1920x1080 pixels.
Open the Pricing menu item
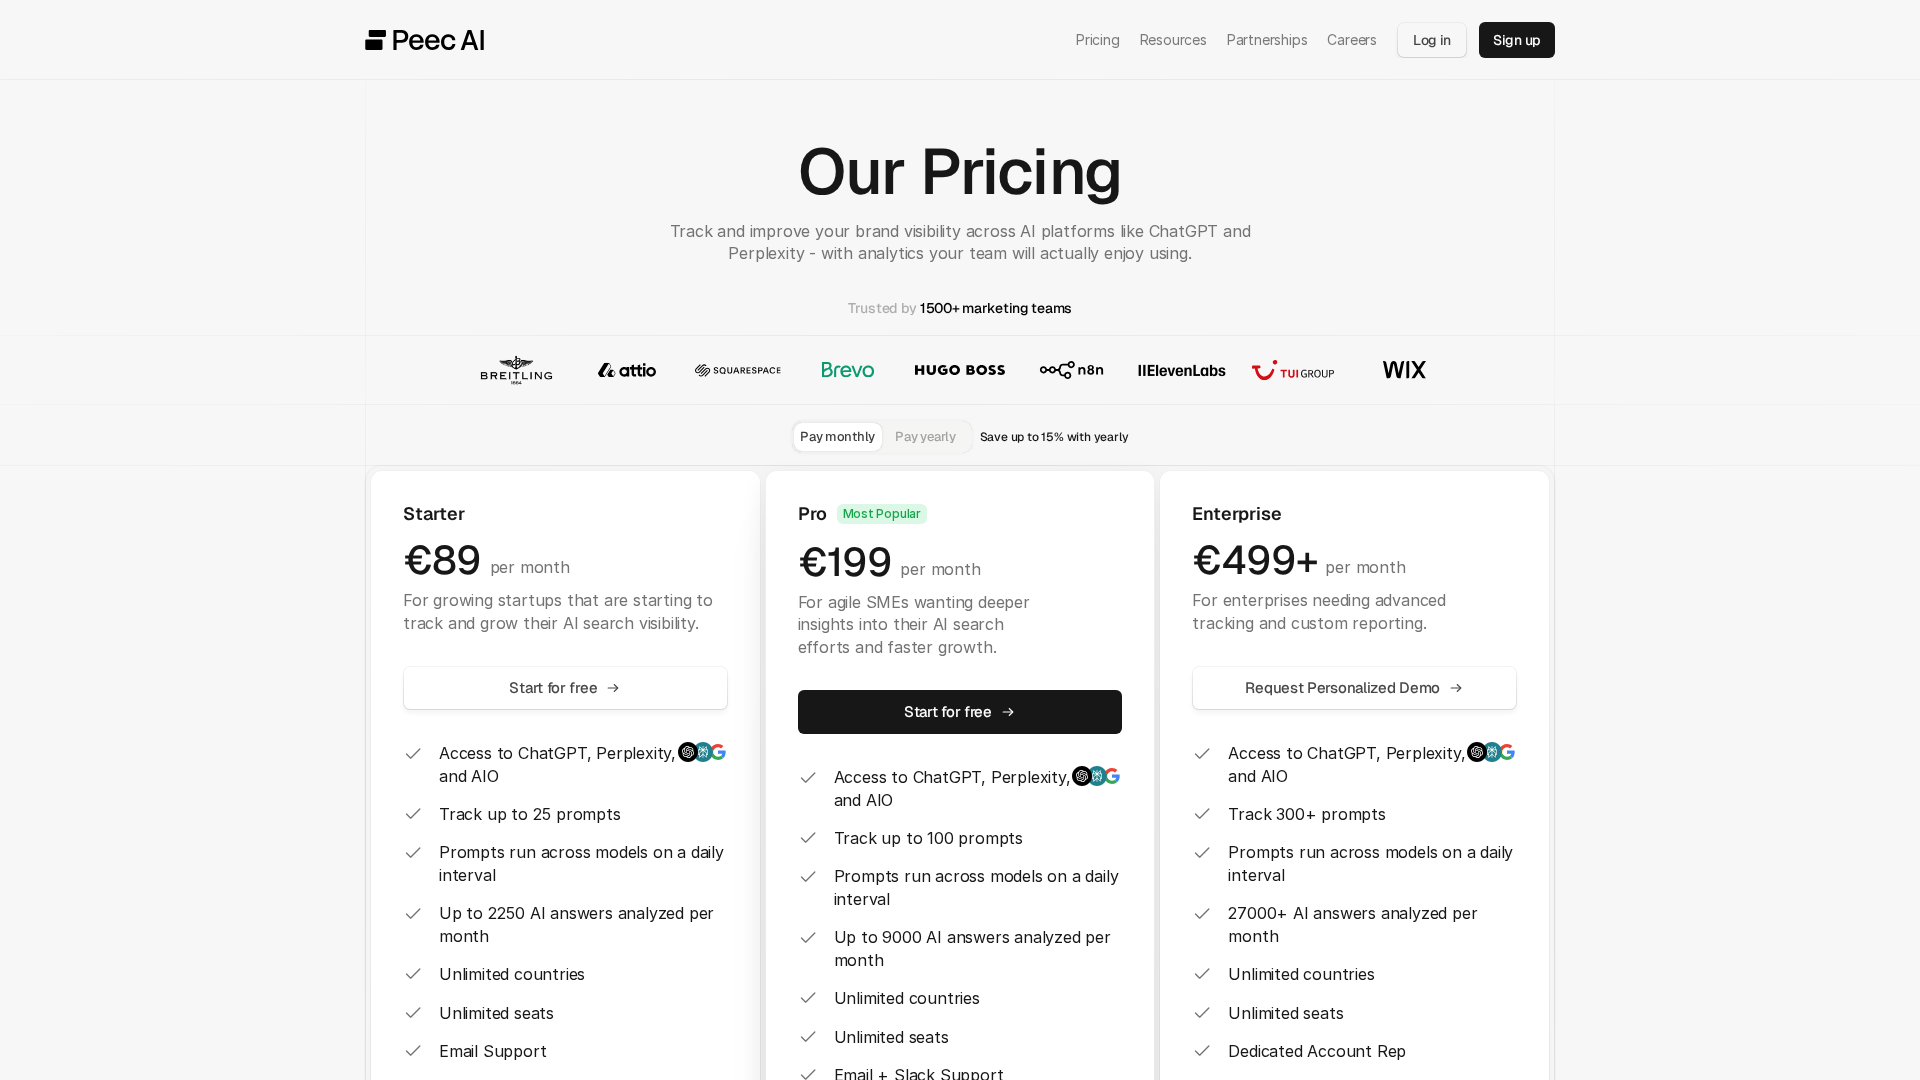pyautogui.click(x=1097, y=40)
